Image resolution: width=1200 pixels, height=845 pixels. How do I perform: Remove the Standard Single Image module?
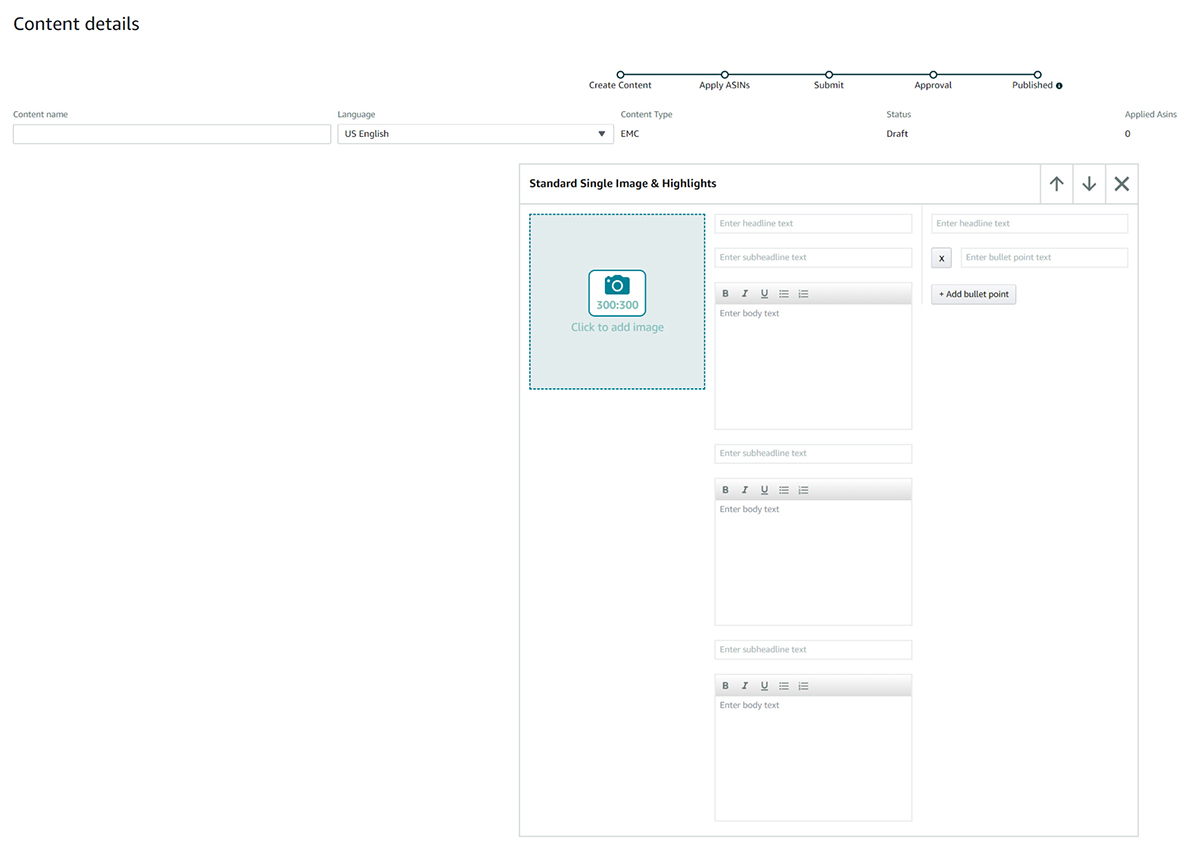(x=1121, y=184)
